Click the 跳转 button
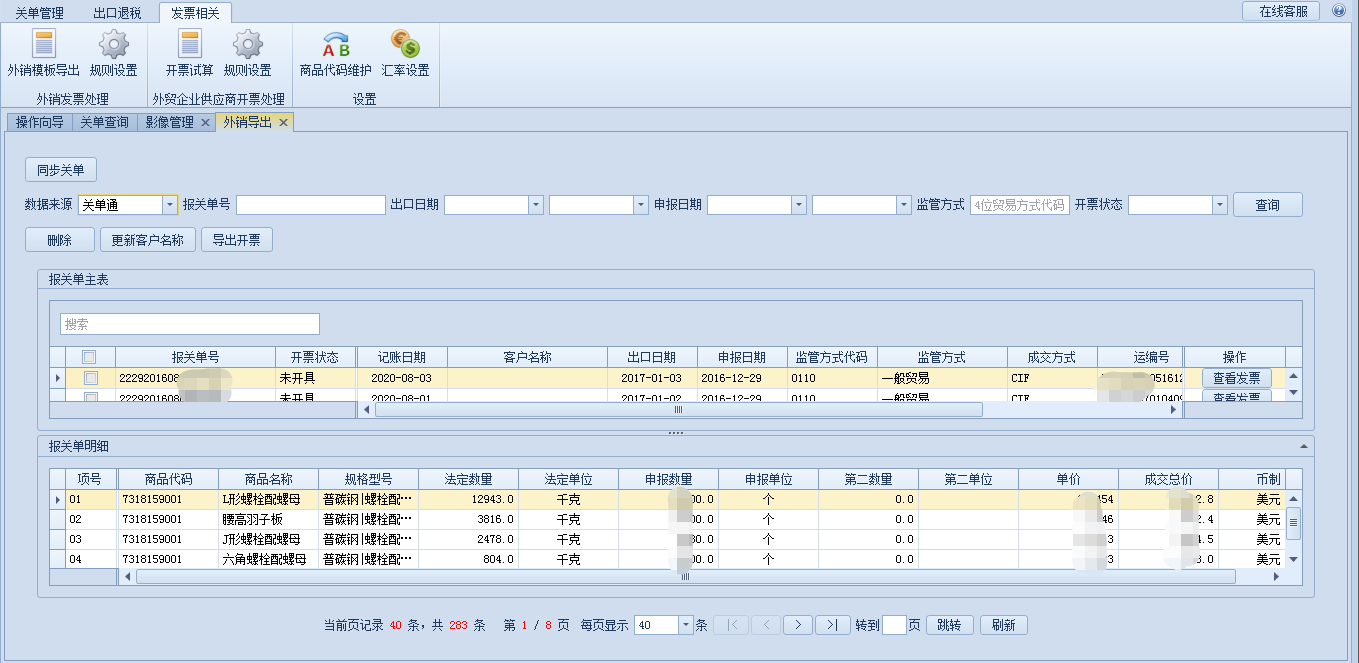Viewport: 1359px width, 663px height. 950,625
